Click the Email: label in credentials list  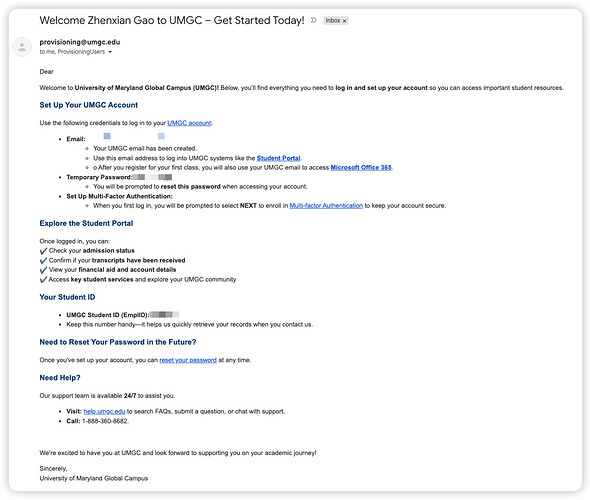tap(76, 139)
